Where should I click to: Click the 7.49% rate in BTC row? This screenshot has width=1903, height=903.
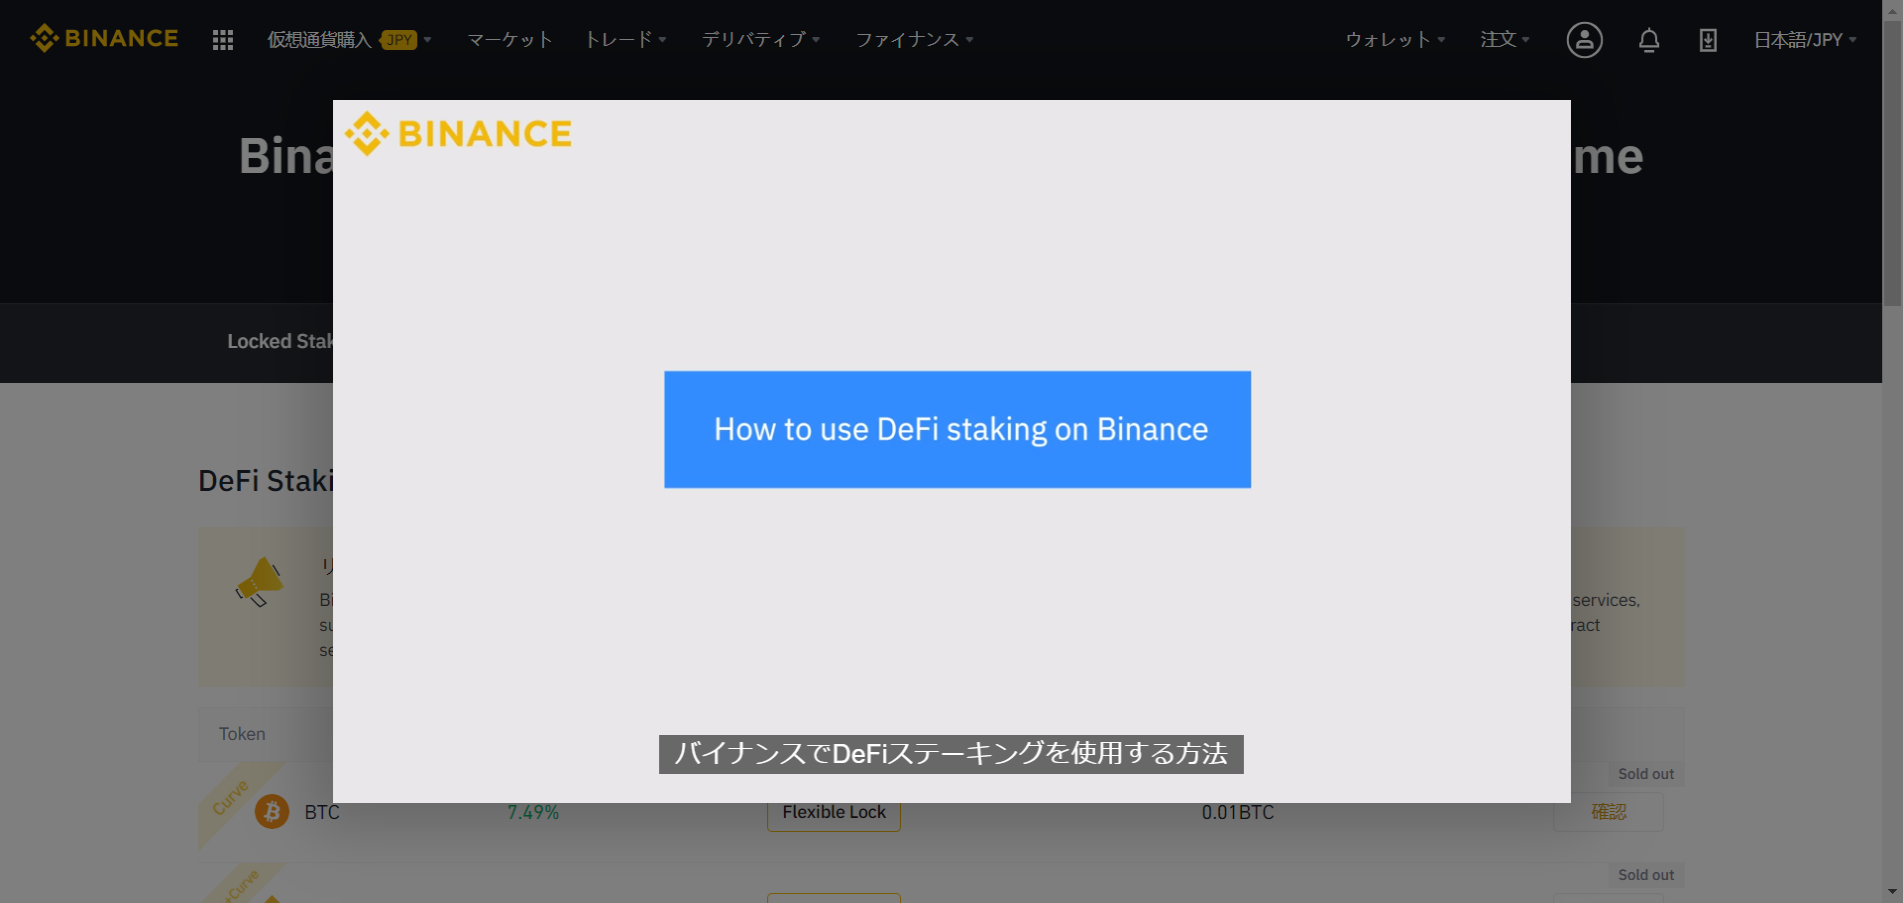[533, 812]
